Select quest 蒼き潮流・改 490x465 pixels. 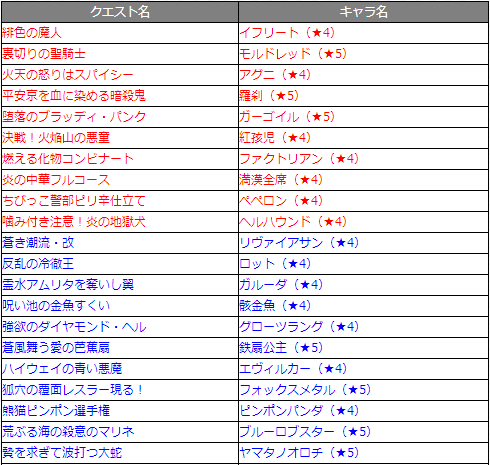(38, 243)
